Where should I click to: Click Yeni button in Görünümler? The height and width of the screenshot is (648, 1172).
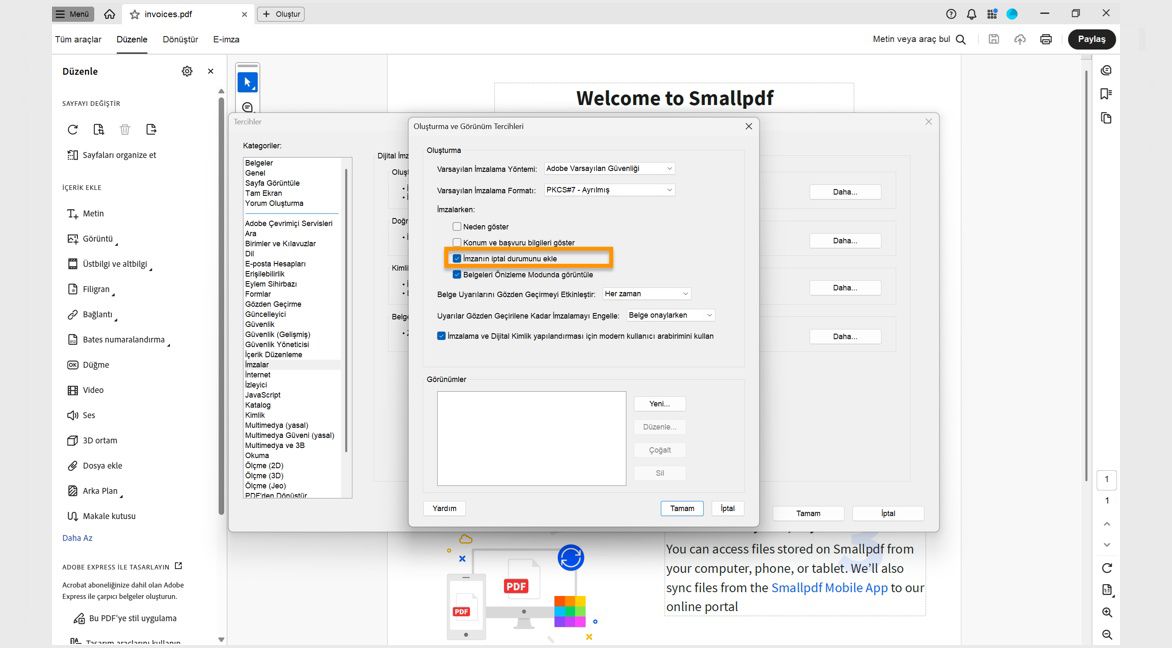tap(659, 404)
